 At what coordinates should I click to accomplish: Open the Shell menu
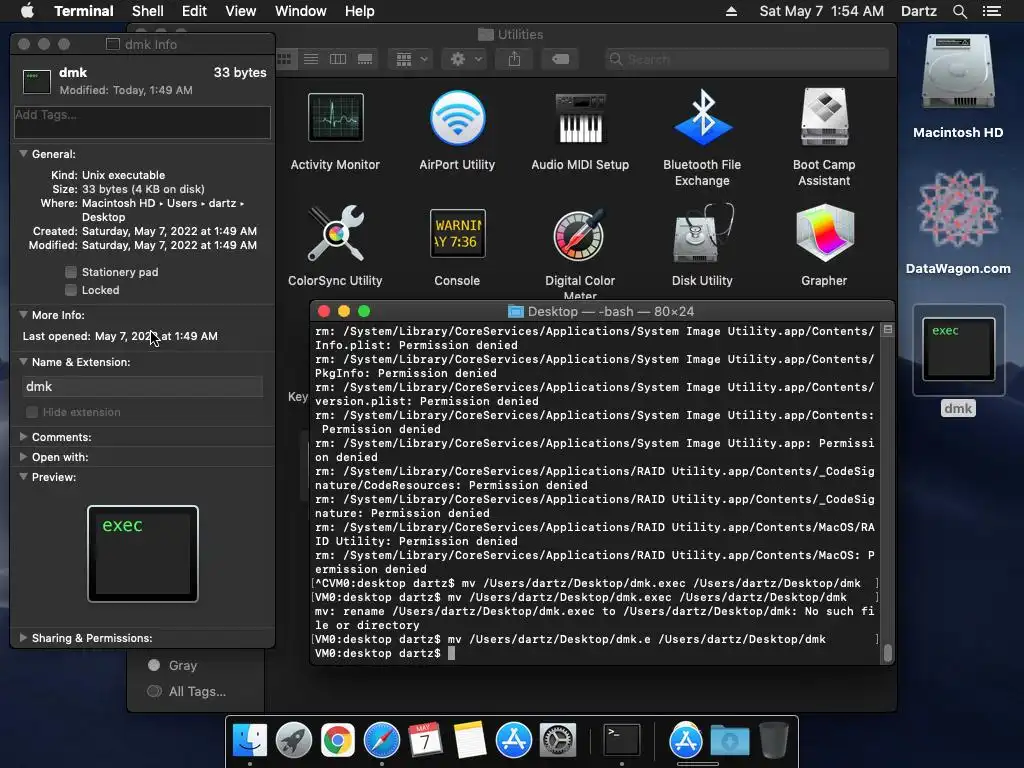point(148,11)
